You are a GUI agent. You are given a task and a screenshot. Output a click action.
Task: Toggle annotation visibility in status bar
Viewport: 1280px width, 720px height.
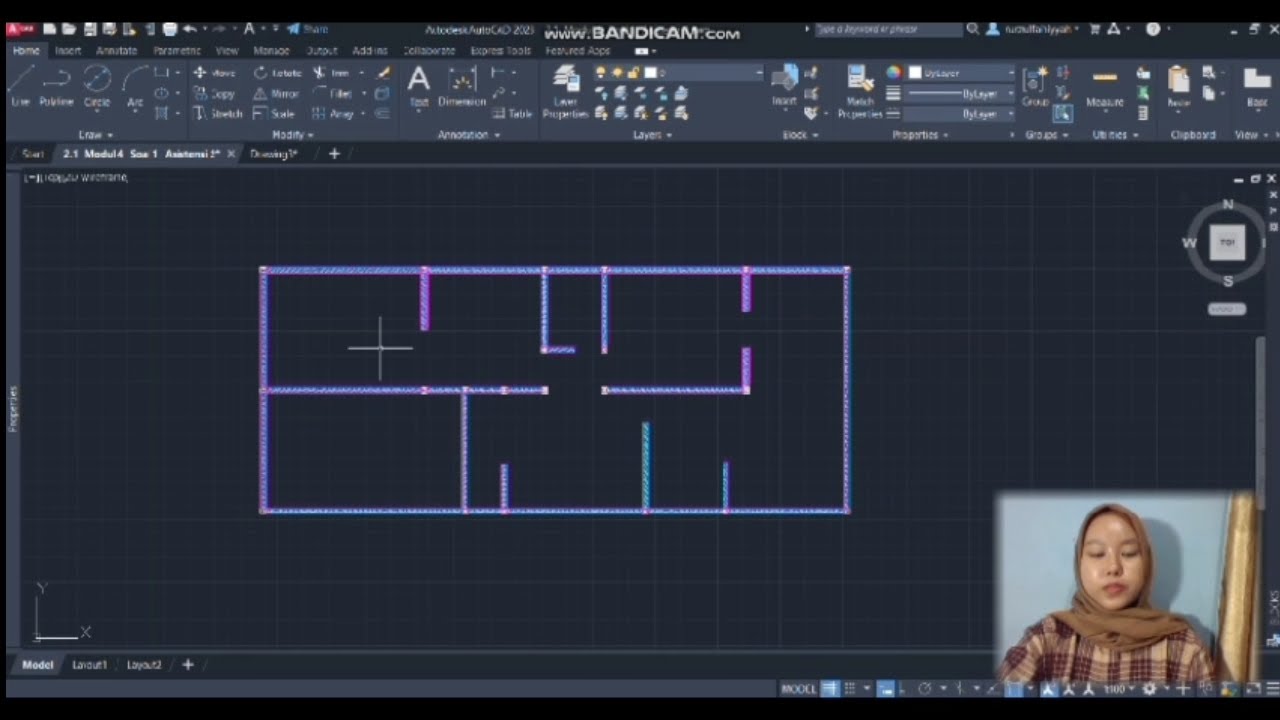(x=1049, y=689)
